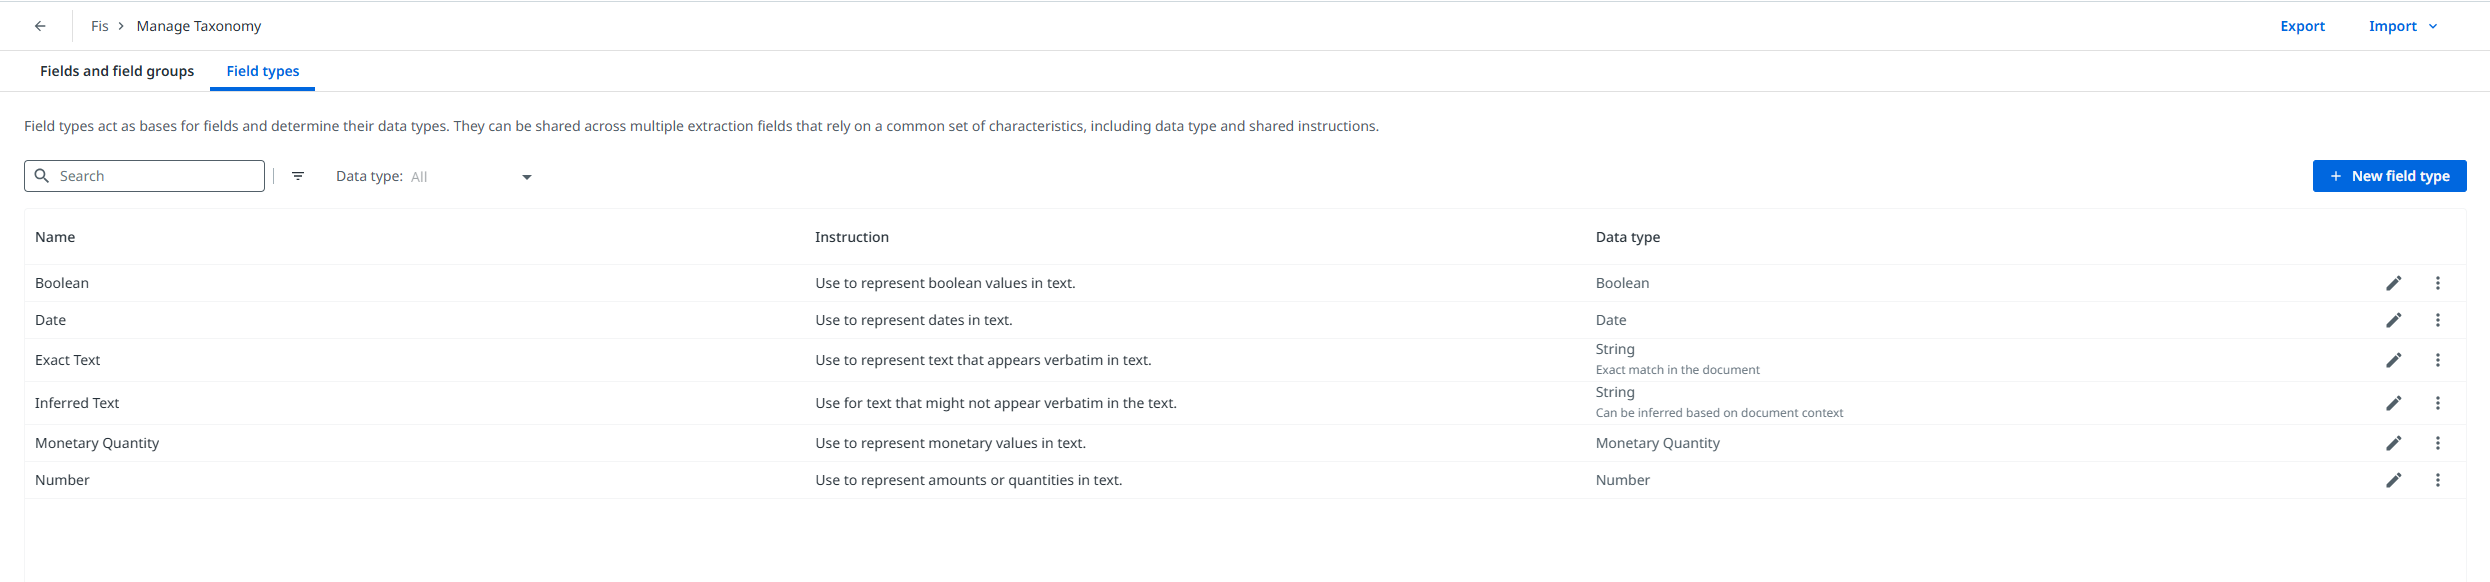Edit the Number field type
Image resolution: width=2490 pixels, height=582 pixels.
[2393, 480]
